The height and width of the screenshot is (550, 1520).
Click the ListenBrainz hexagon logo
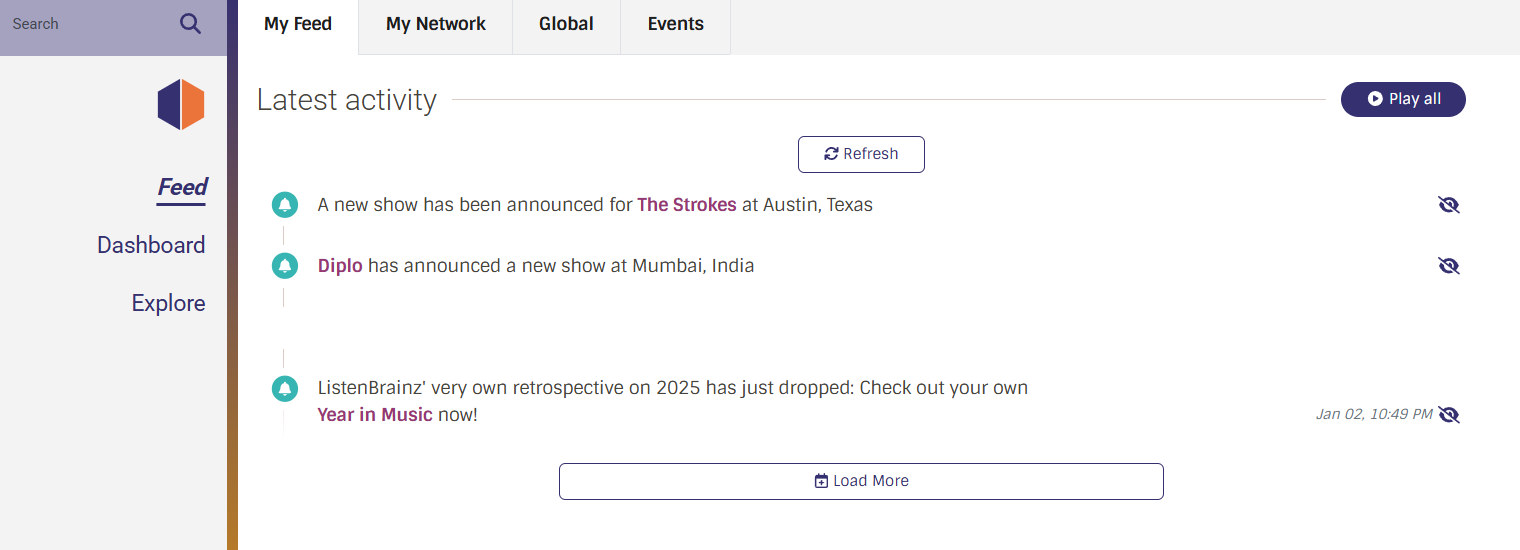tap(181, 104)
